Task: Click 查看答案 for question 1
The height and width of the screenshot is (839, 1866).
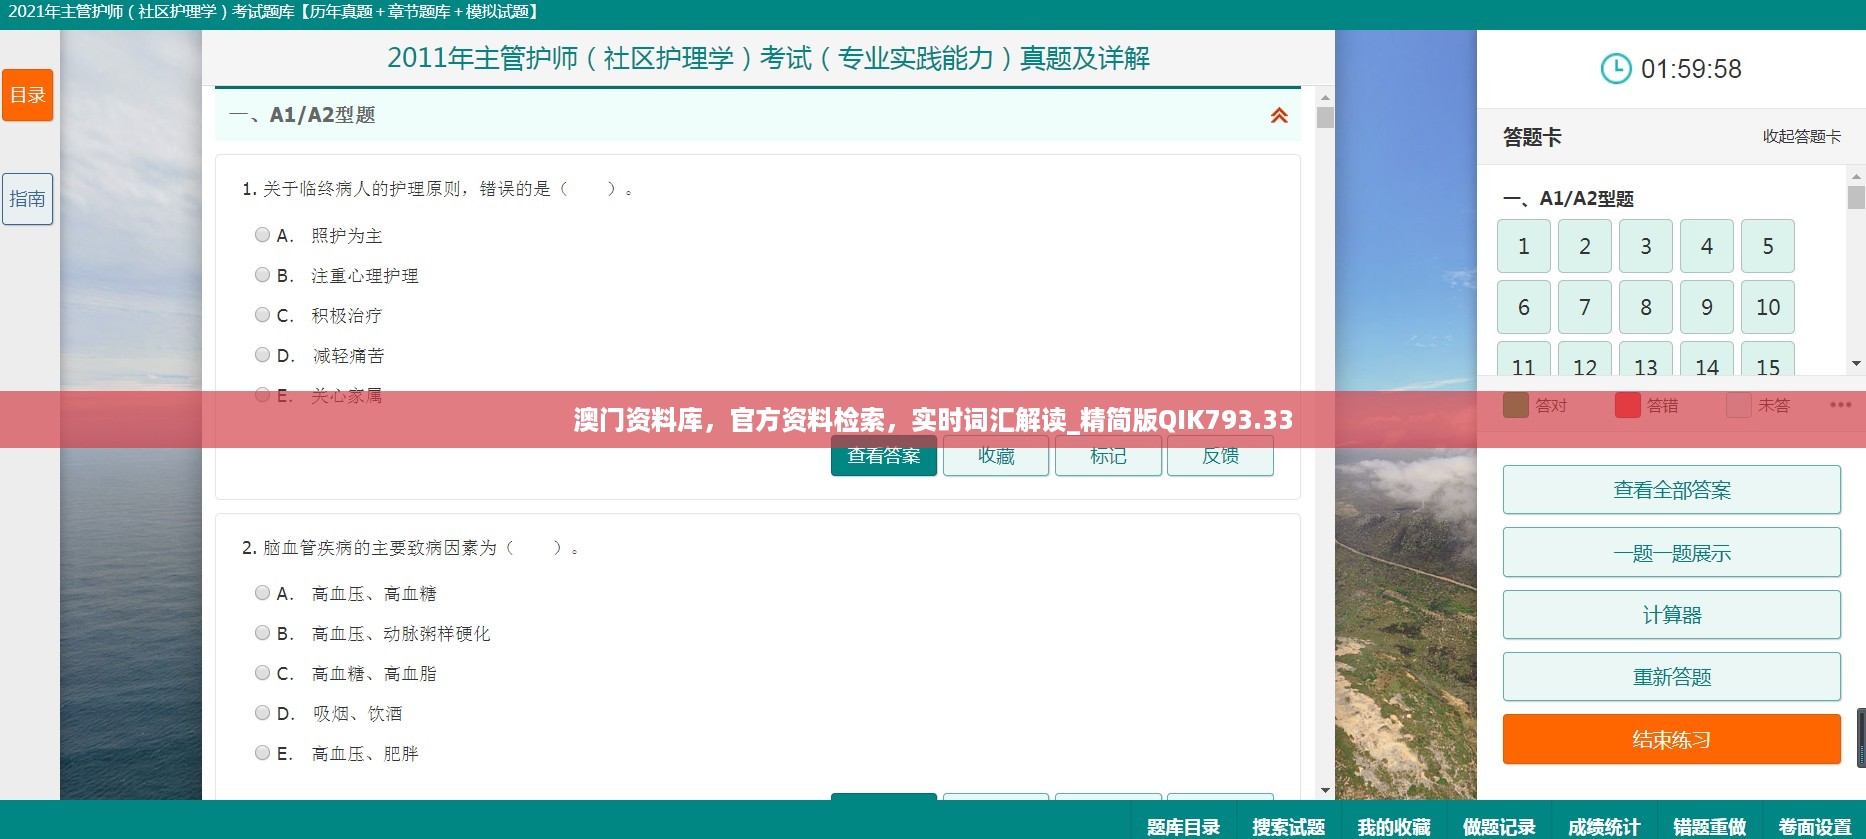Action: pyautogui.click(x=883, y=457)
